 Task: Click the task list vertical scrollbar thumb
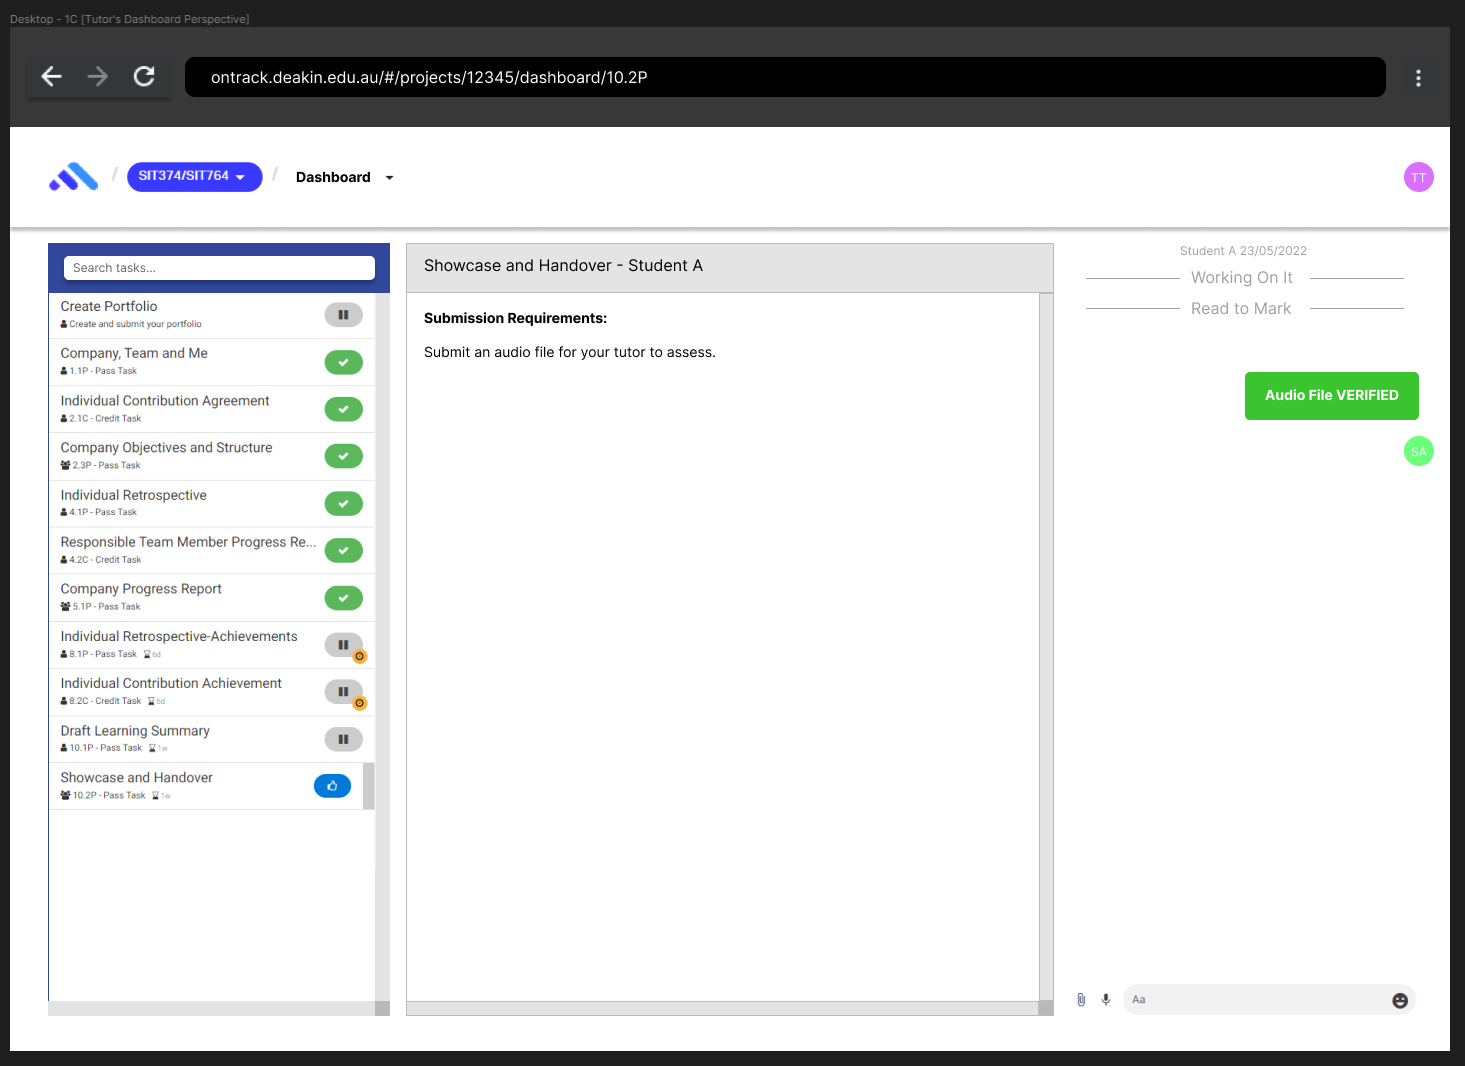coord(369,786)
